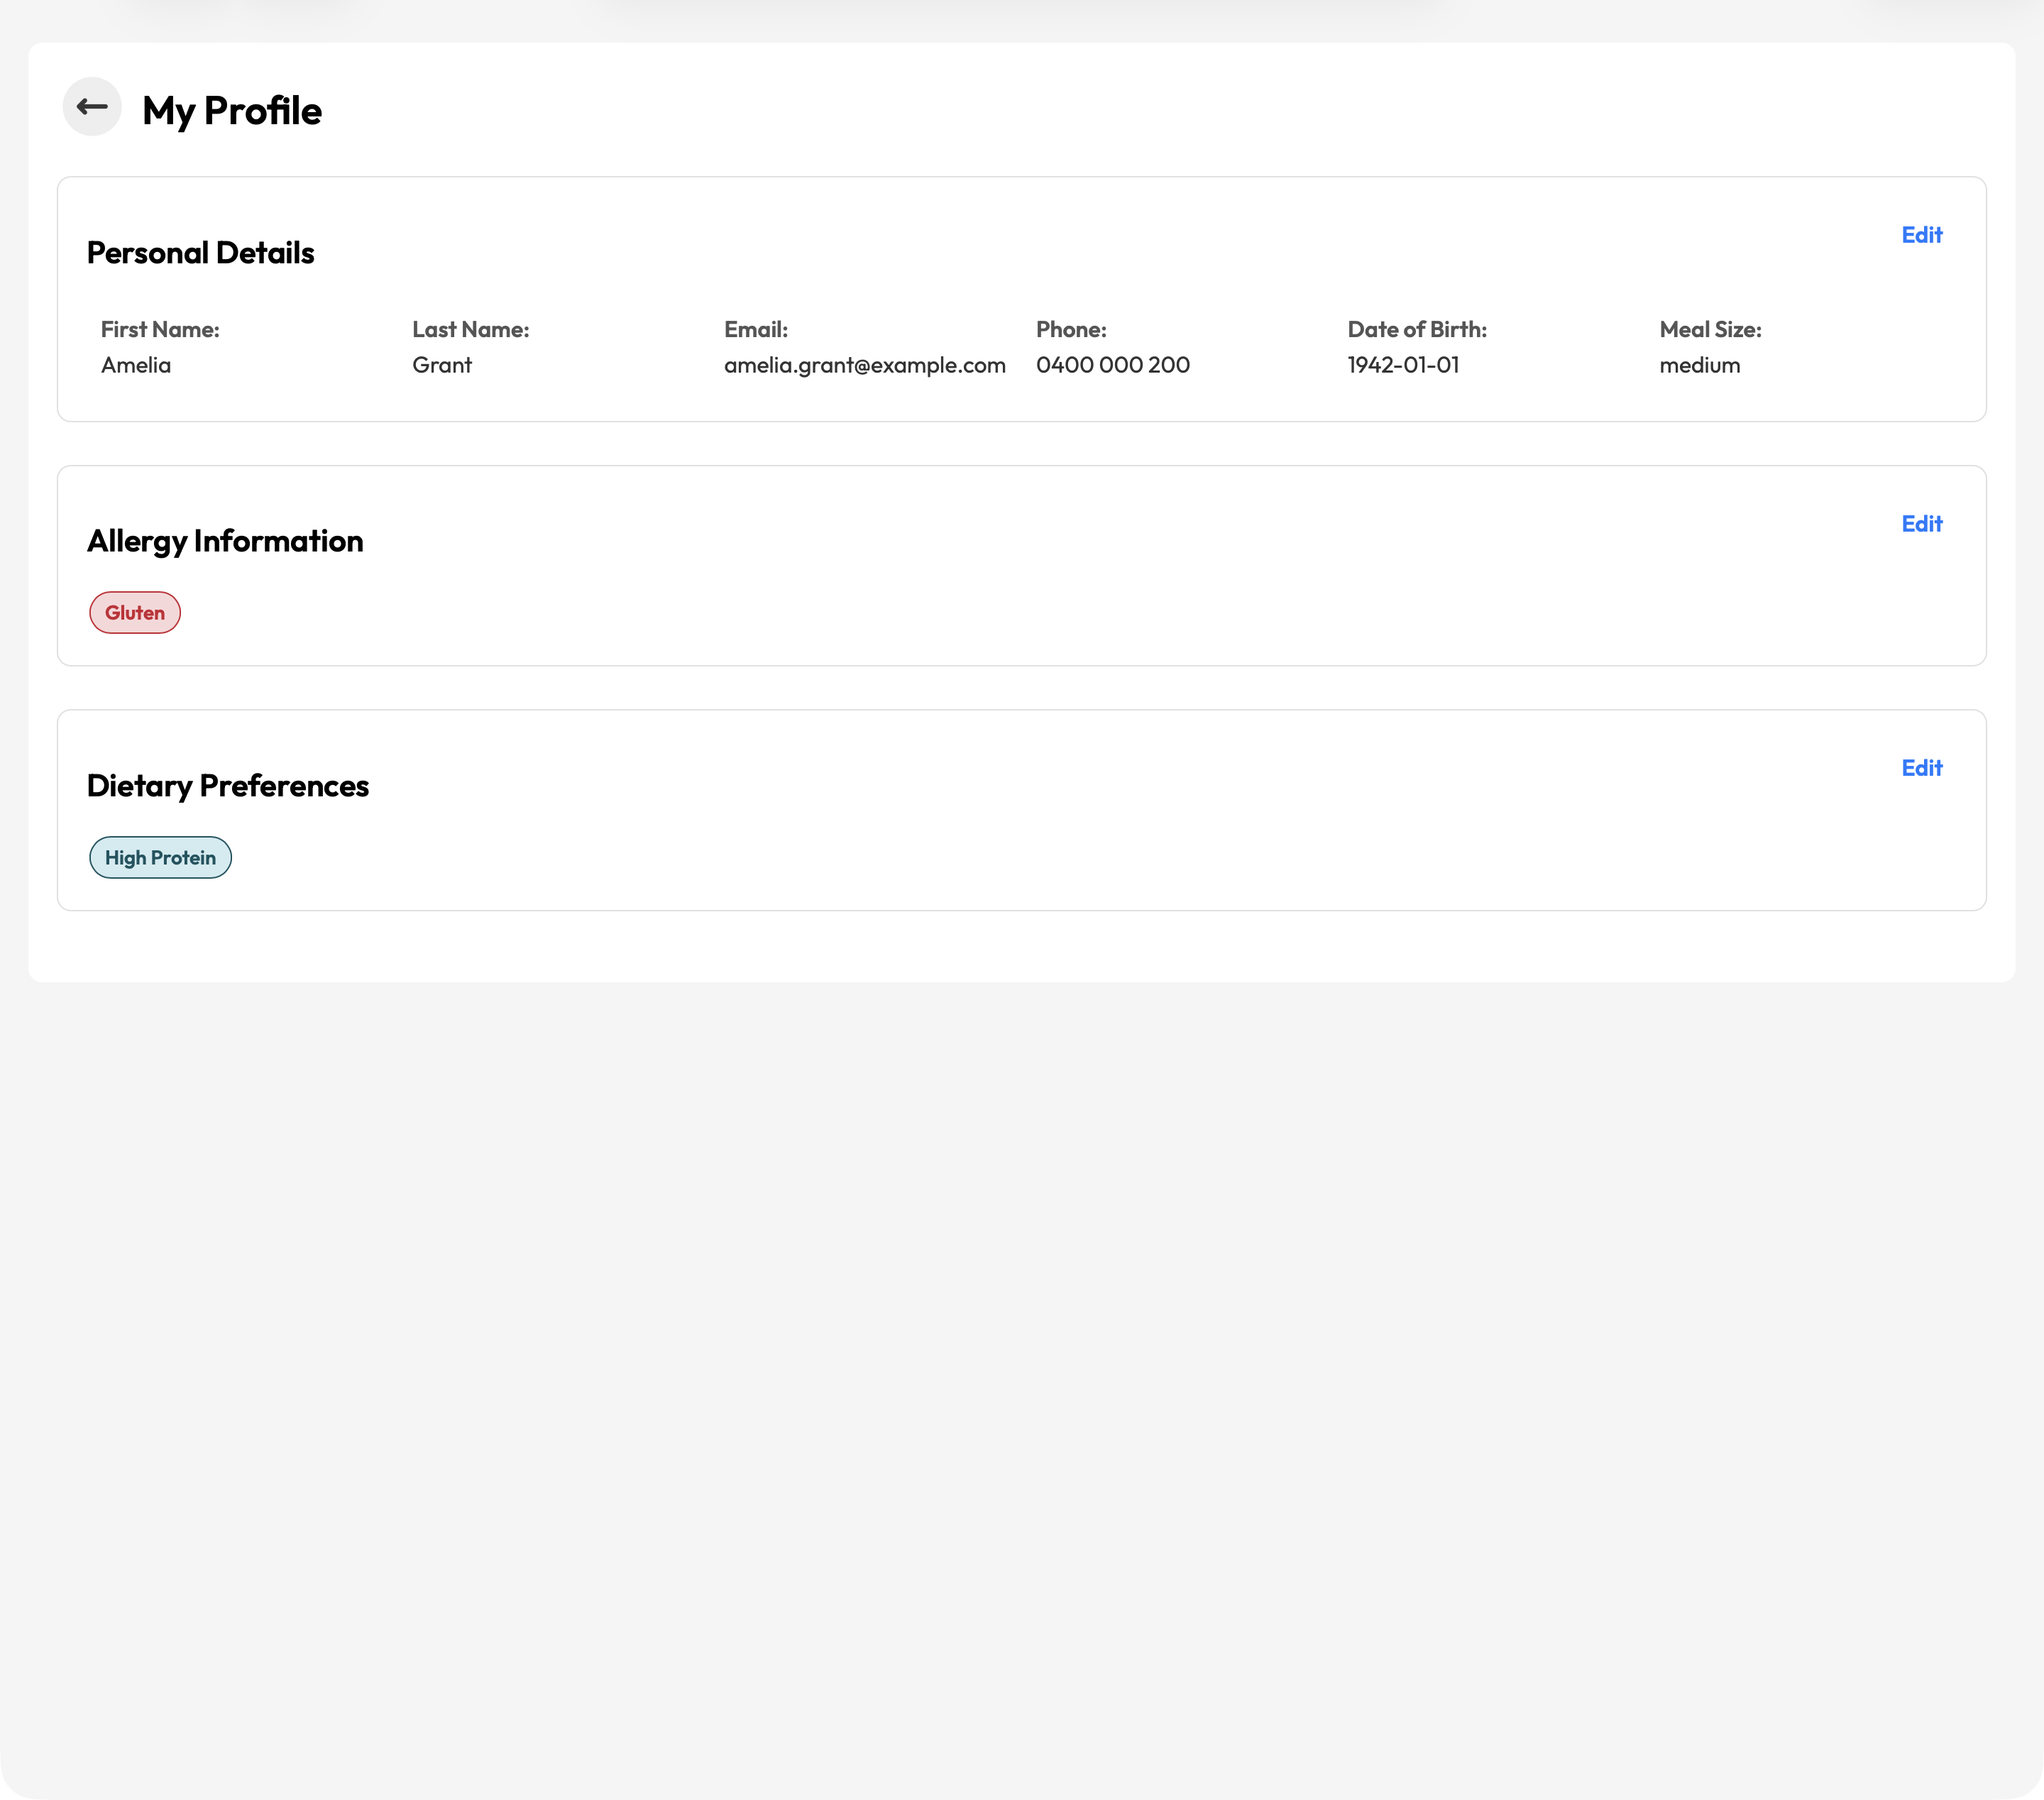Select the High Protein preference tag

[160, 858]
